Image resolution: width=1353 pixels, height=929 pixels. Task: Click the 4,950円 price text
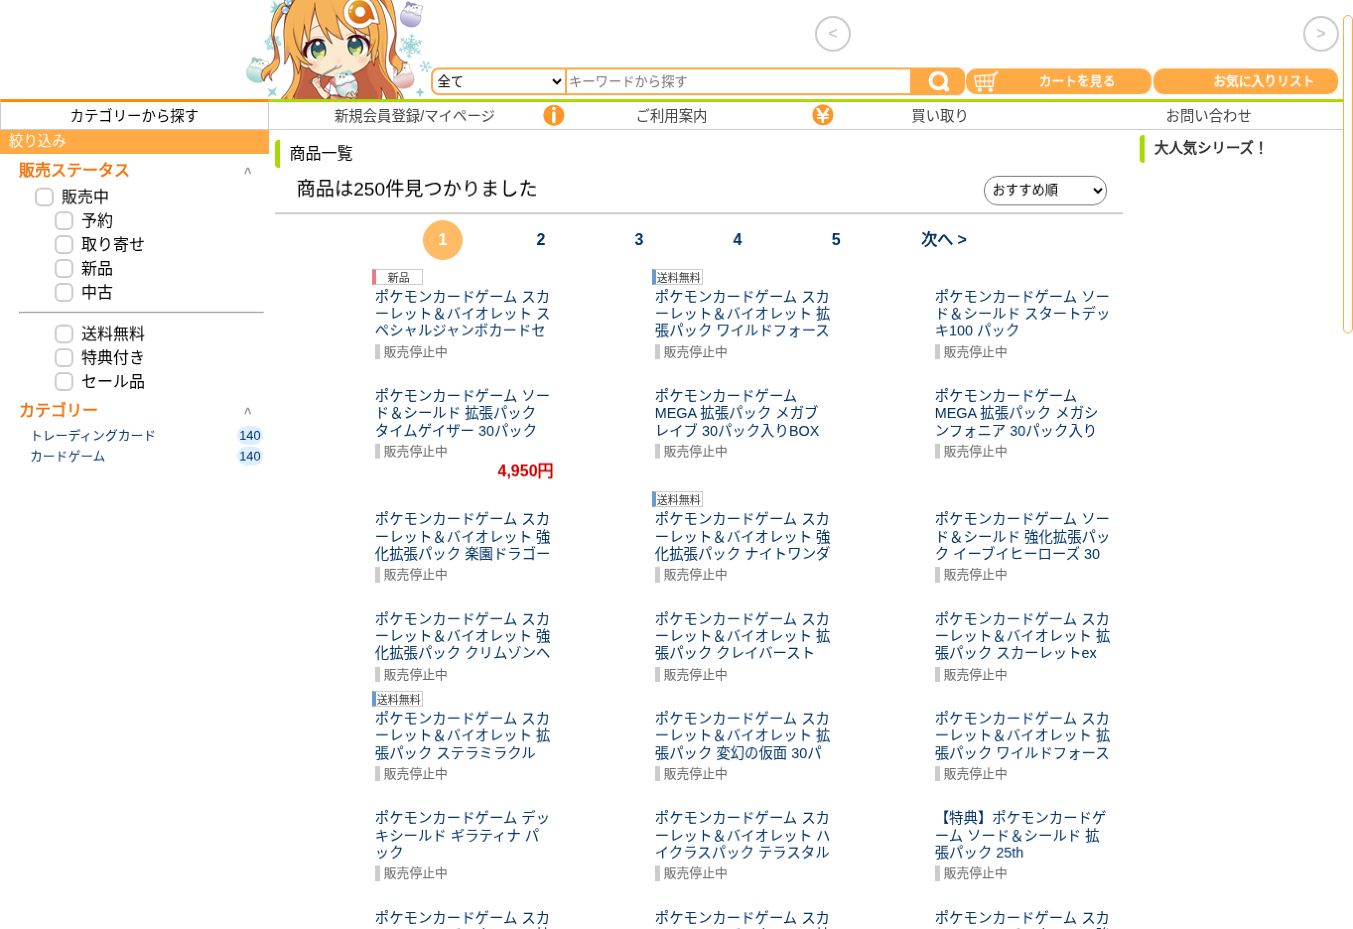click(x=525, y=471)
